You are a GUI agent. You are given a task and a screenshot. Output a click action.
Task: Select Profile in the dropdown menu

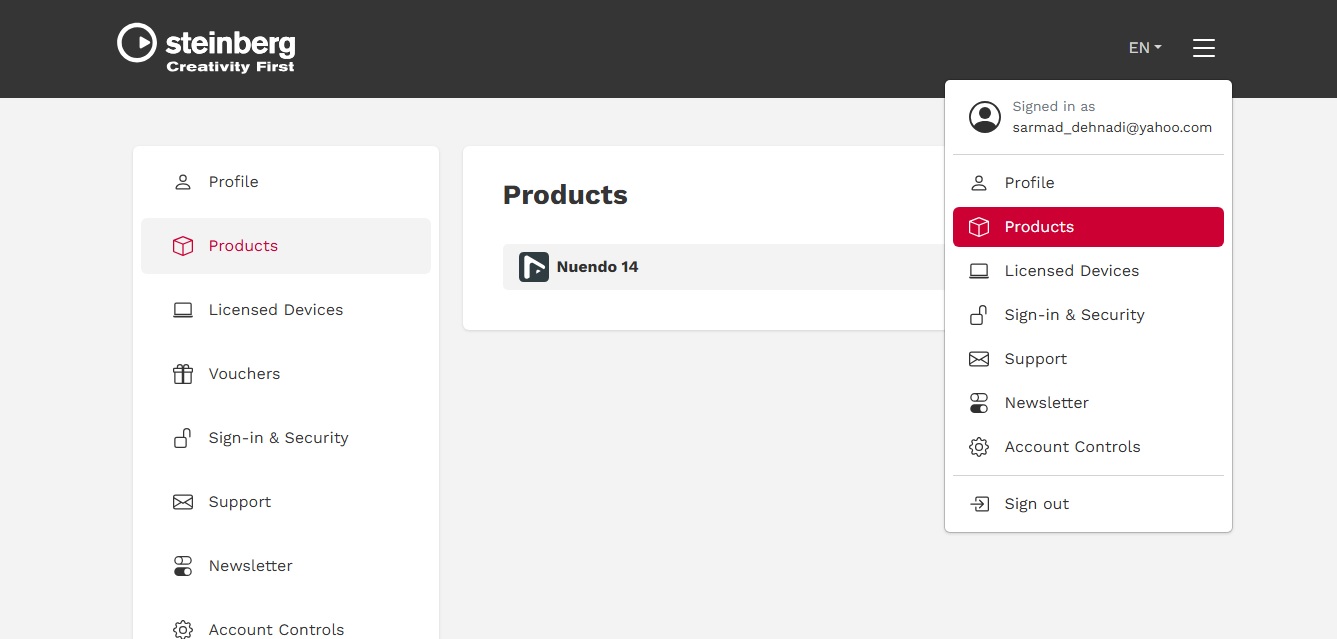[1029, 183]
